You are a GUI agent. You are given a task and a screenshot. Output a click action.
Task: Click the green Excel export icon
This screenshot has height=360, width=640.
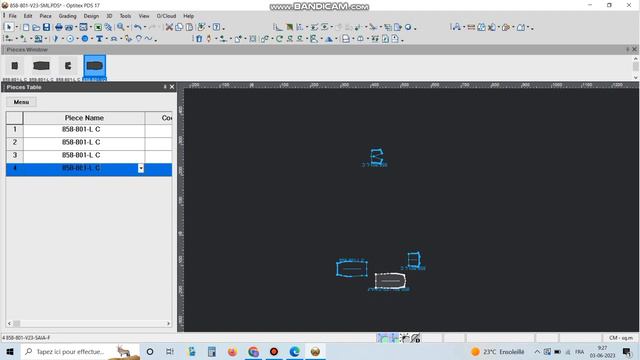point(98,27)
